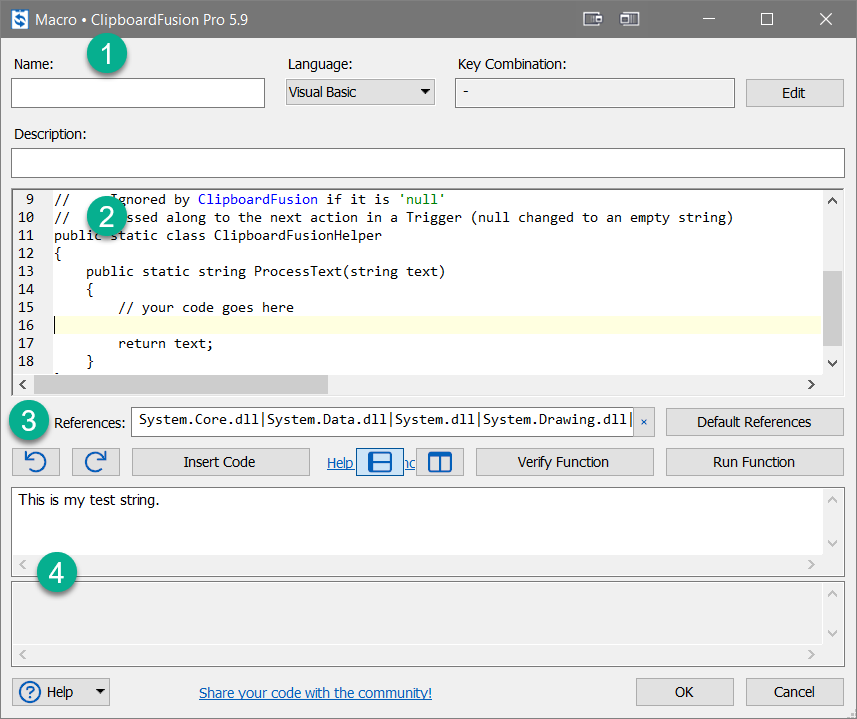
Task: Redo the last undone code edit
Action: coord(96,462)
